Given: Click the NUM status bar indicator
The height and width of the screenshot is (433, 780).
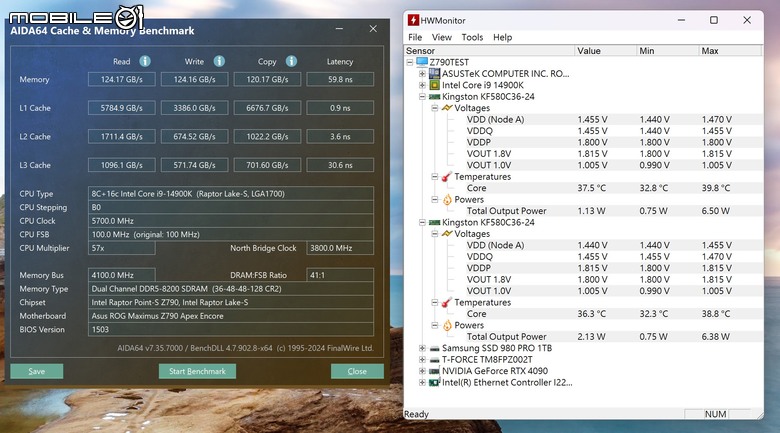Looking at the screenshot, I should click(715, 414).
